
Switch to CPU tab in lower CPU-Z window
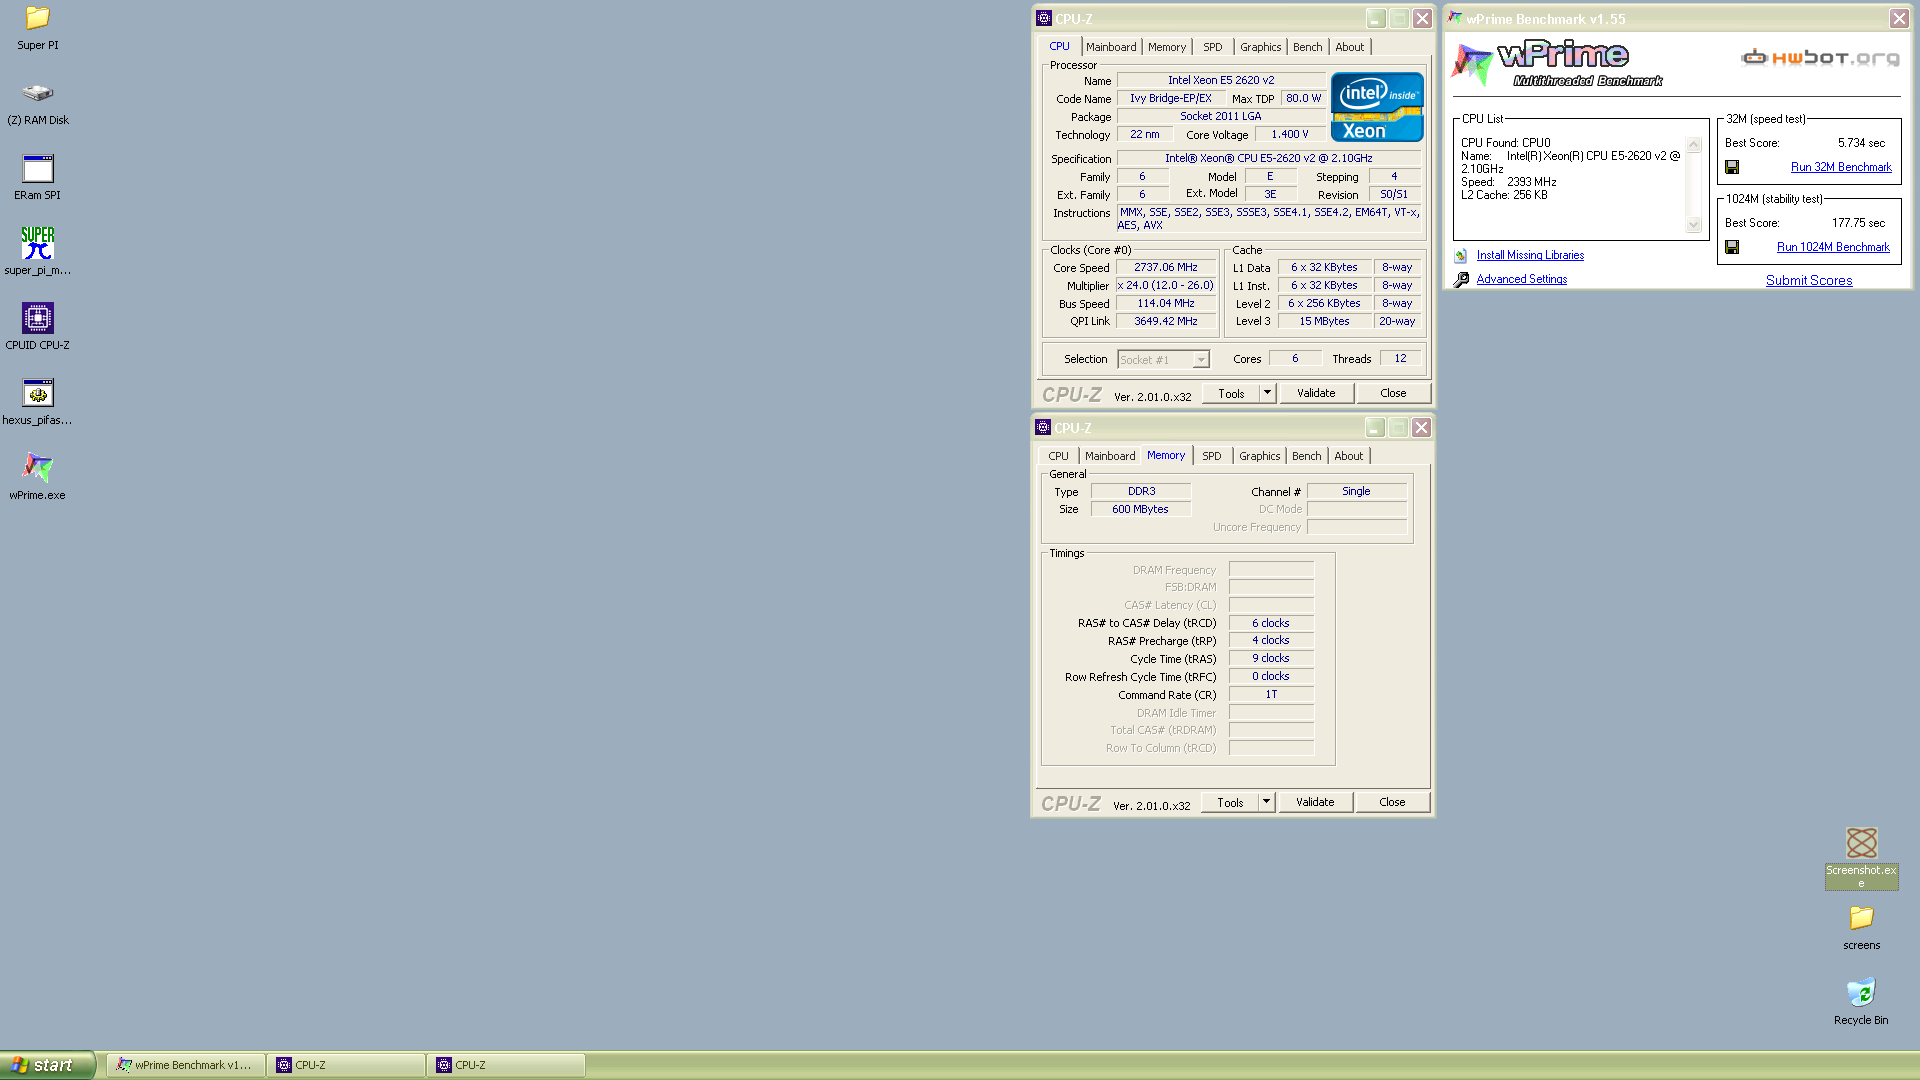coord(1059,456)
